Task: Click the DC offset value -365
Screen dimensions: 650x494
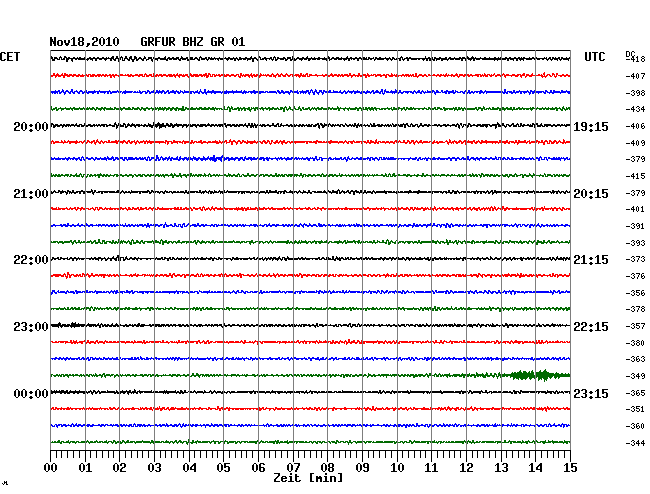Action: [635, 393]
